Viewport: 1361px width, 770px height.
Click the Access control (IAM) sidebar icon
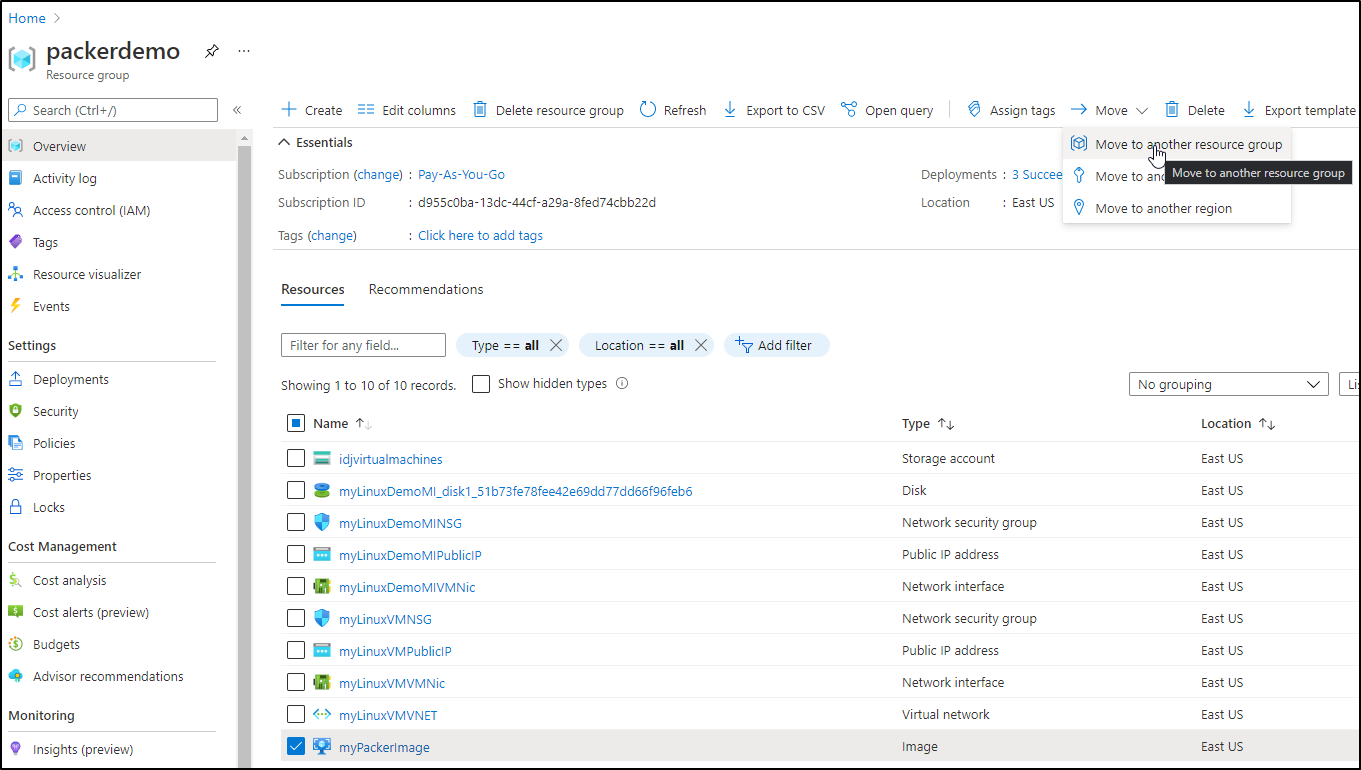click(x=15, y=210)
